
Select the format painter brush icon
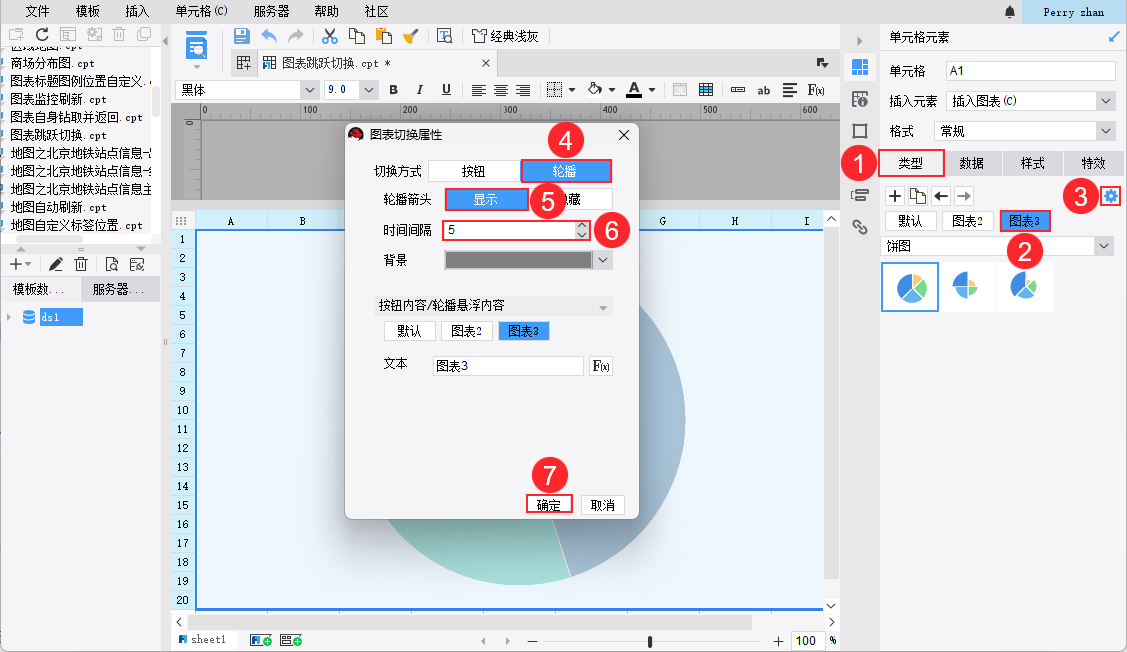coord(410,36)
